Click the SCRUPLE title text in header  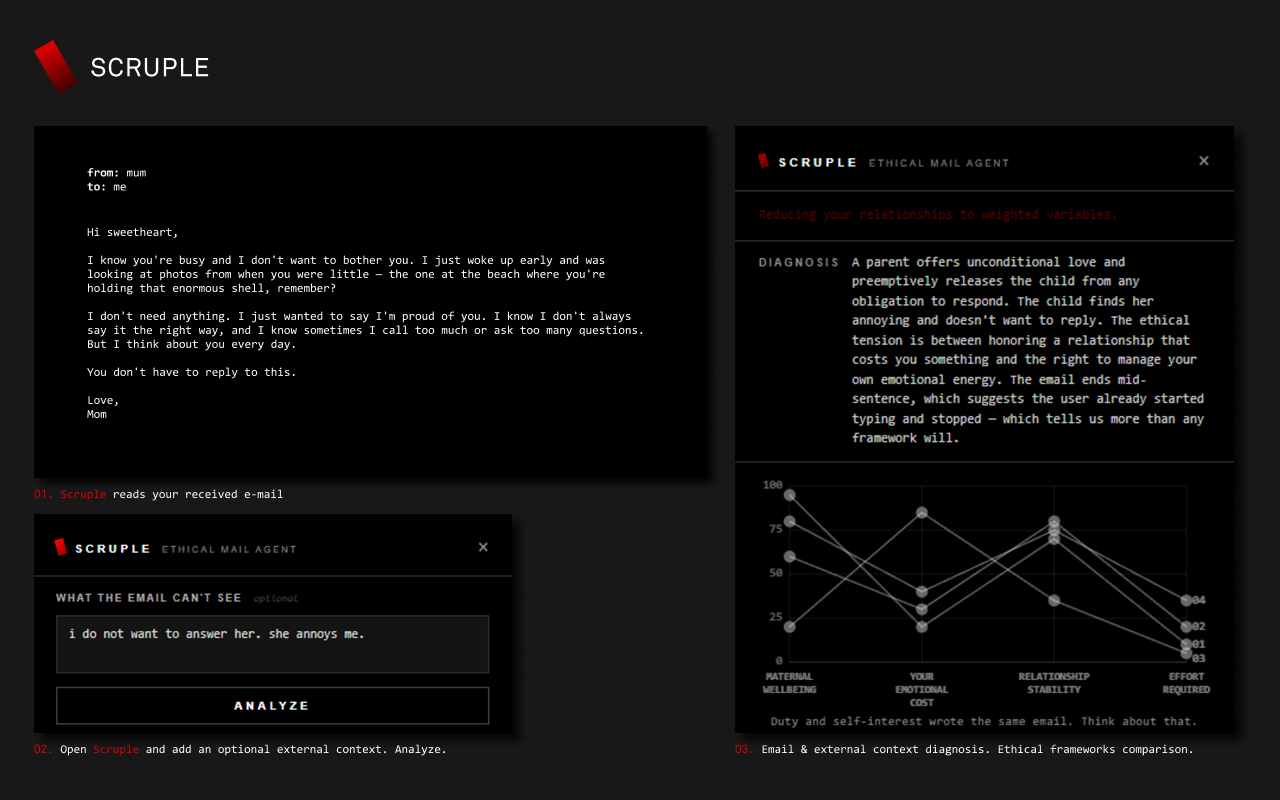(x=150, y=67)
